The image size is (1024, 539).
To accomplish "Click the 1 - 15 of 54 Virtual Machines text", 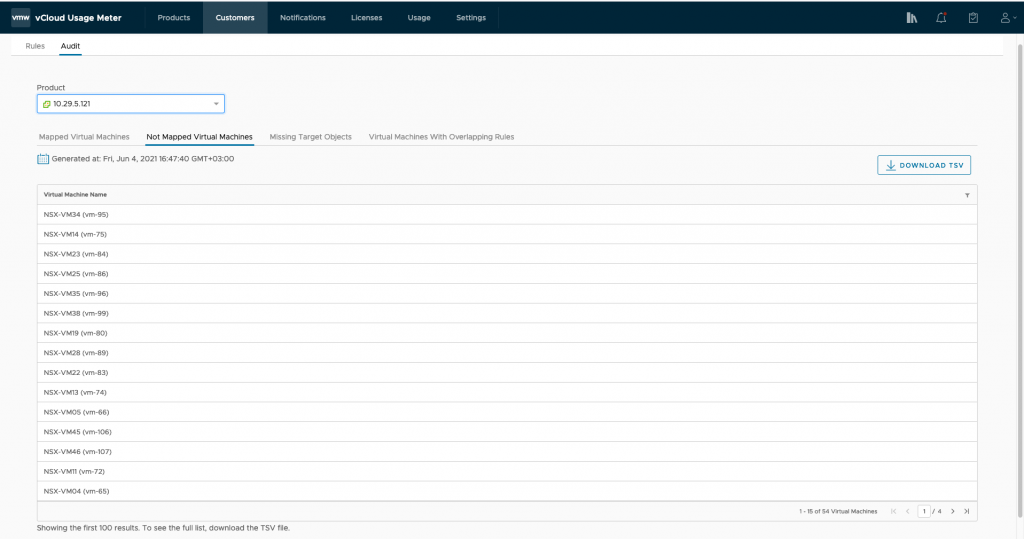I will pyautogui.click(x=838, y=511).
